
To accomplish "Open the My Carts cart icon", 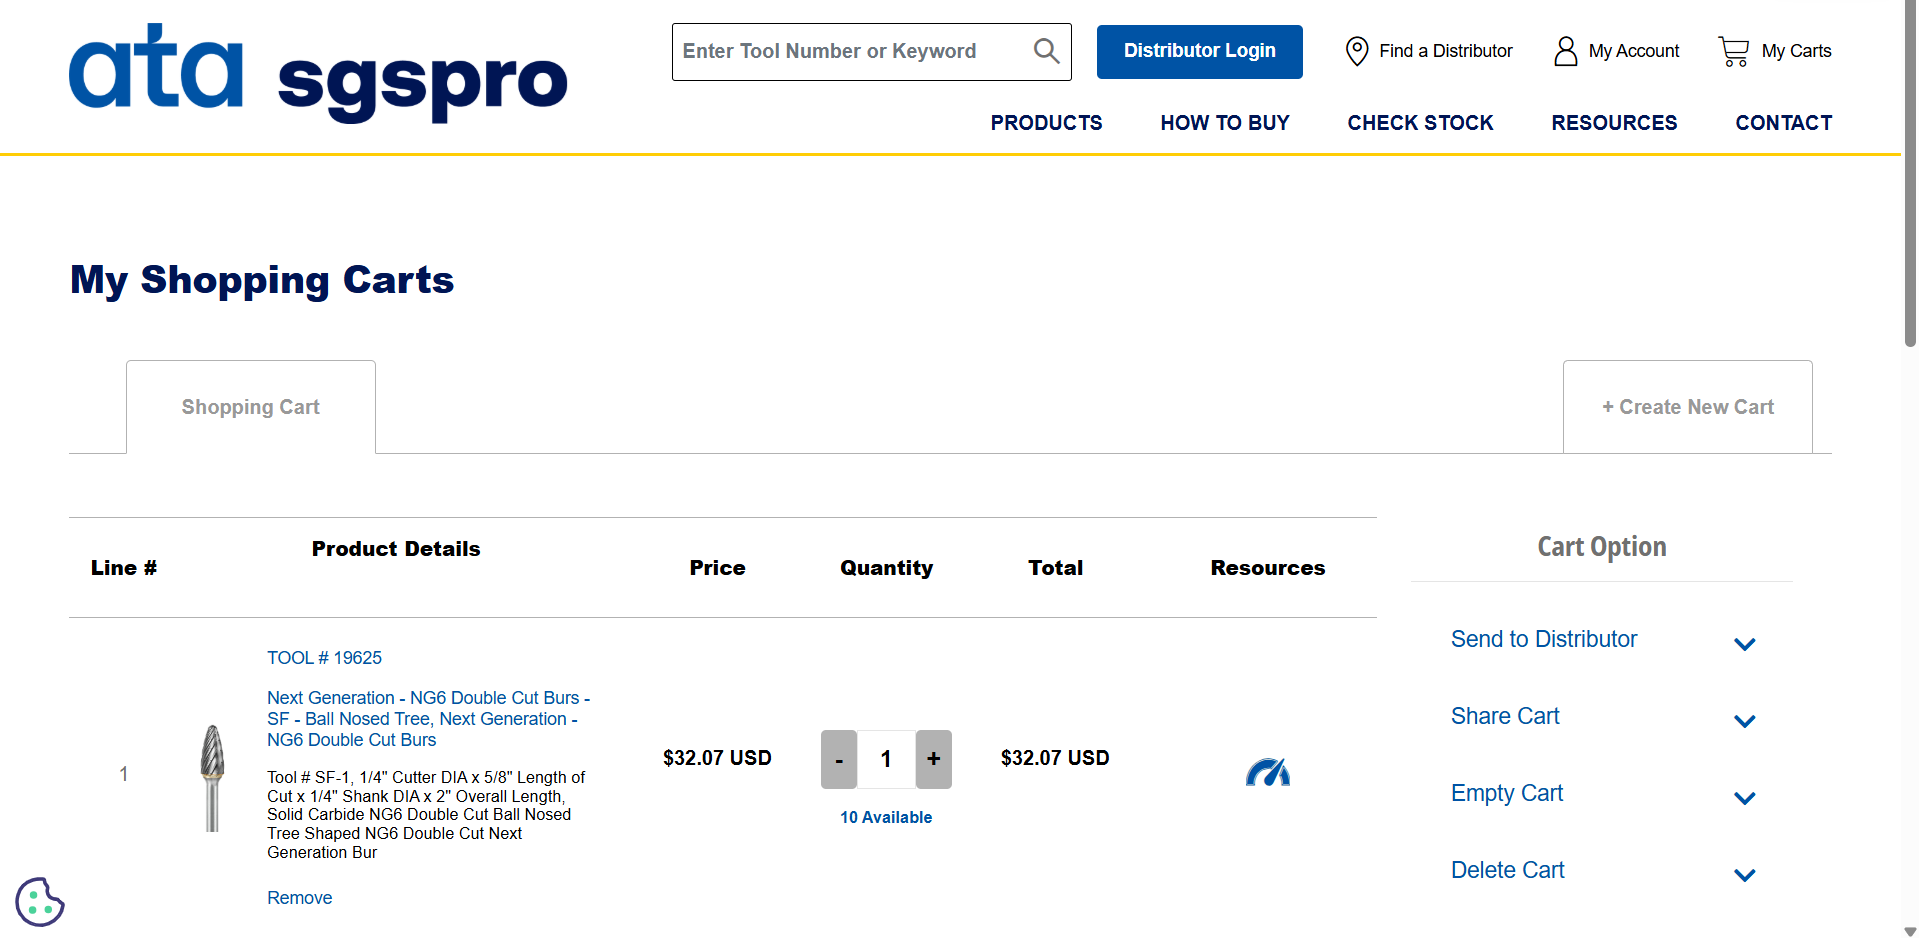I will pyautogui.click(x=1733, y=51).
